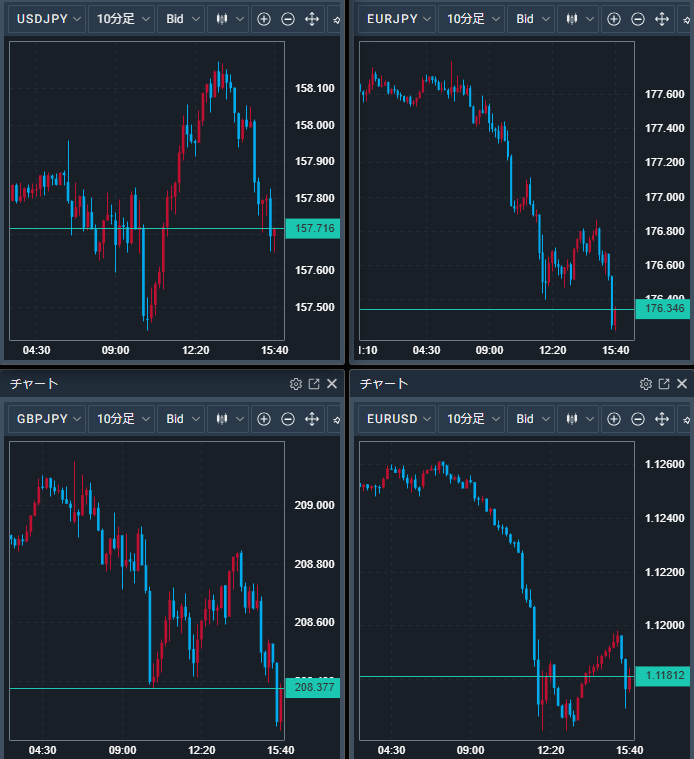694x759 pixels.
Task: Change the EURJPY 10分足 timeframe dropdown
Action: pyautogui.click(x=472, y=19)
